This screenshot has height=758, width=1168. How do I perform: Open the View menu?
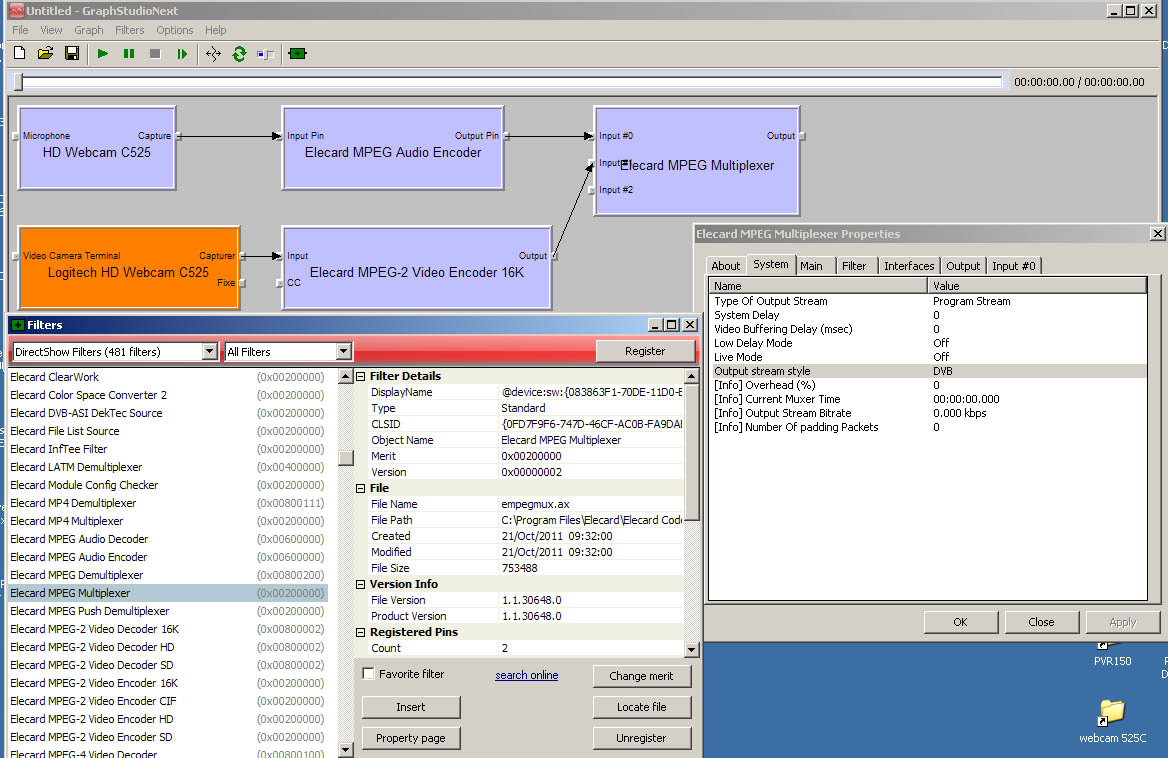coord(51,30)
